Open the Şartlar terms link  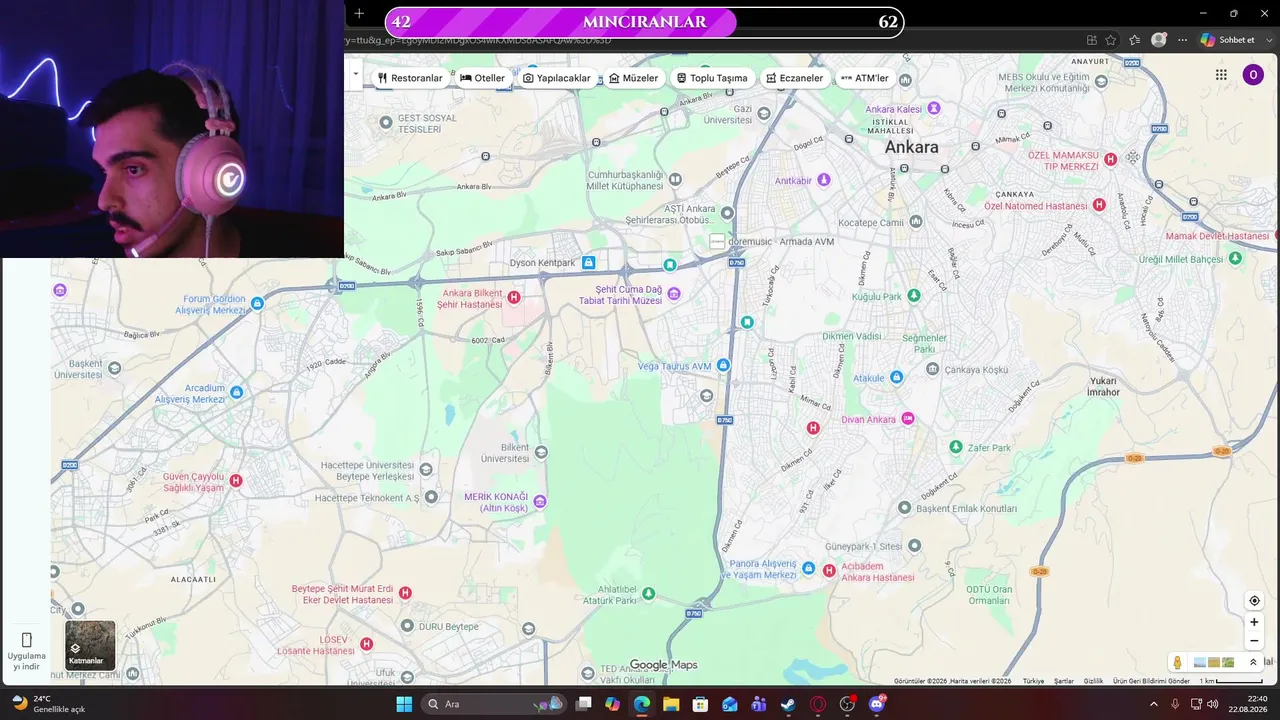[x=1064, y=681]
